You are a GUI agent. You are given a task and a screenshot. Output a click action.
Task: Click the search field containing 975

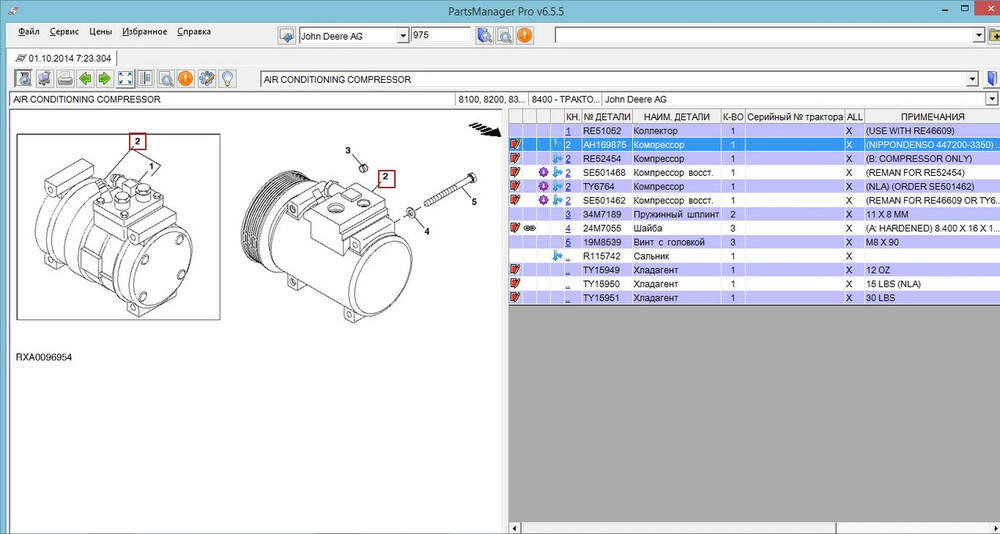[x=440, y=35]
